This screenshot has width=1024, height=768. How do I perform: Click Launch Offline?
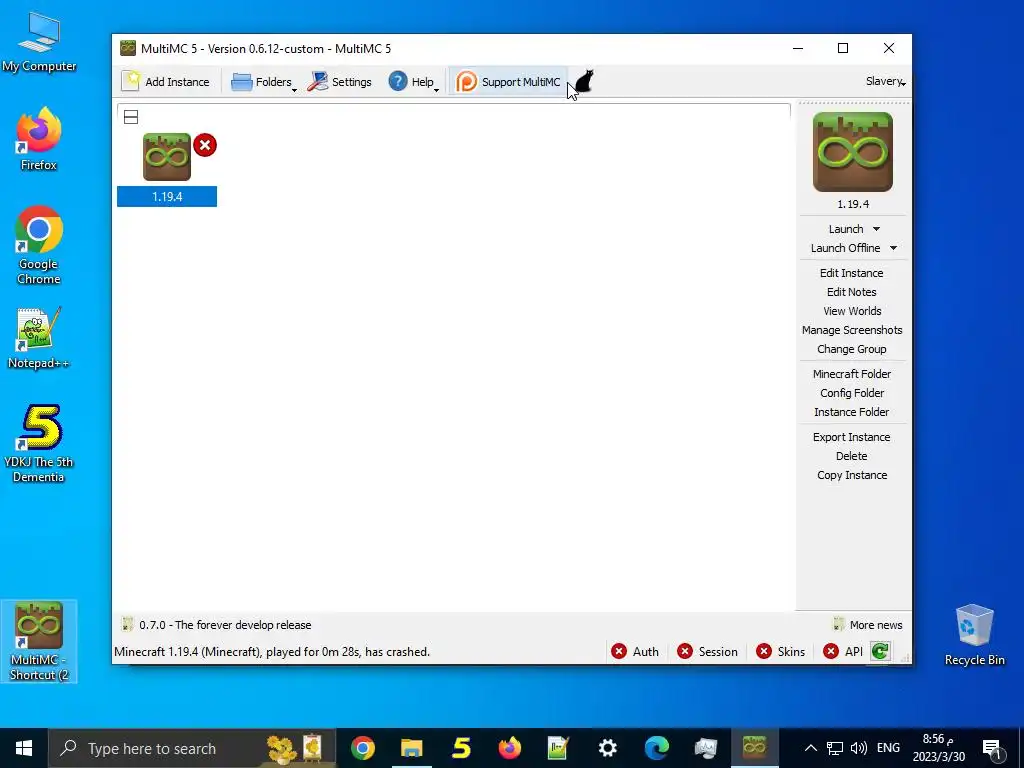point(845,248)
